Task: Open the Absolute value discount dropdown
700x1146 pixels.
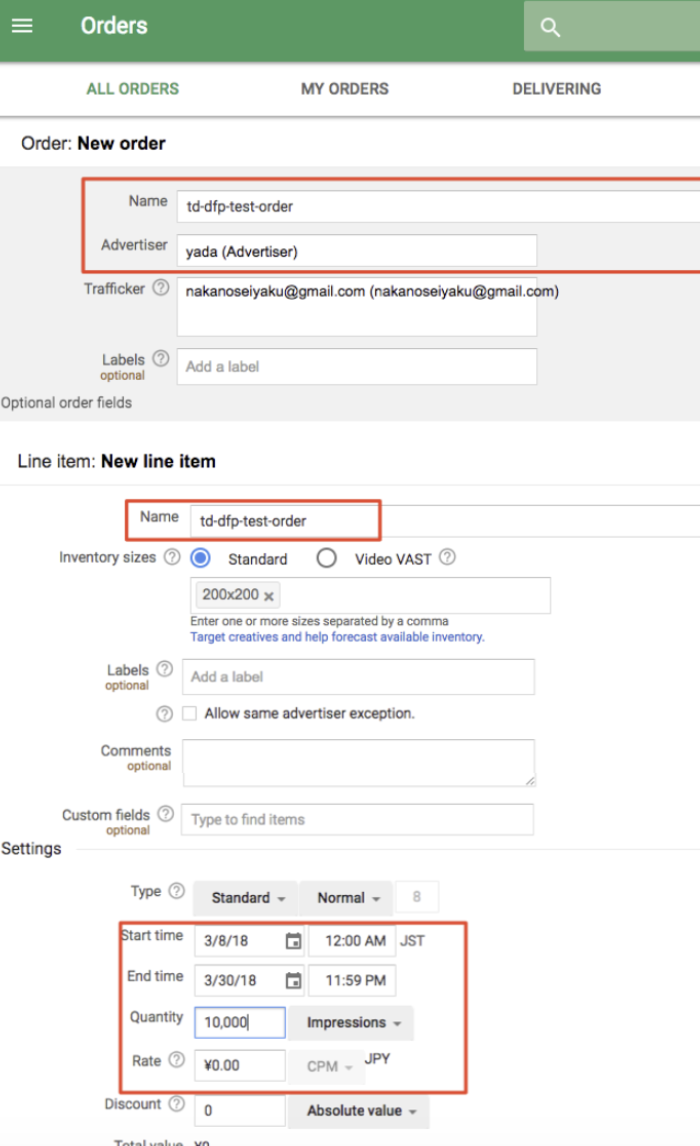Action: click(360, 1111)
